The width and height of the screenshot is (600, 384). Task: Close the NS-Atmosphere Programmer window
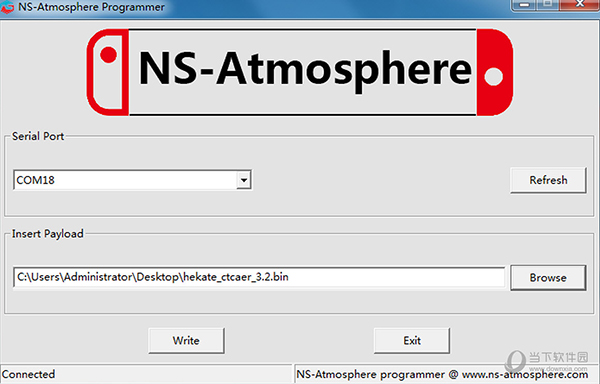coord(579,5)
